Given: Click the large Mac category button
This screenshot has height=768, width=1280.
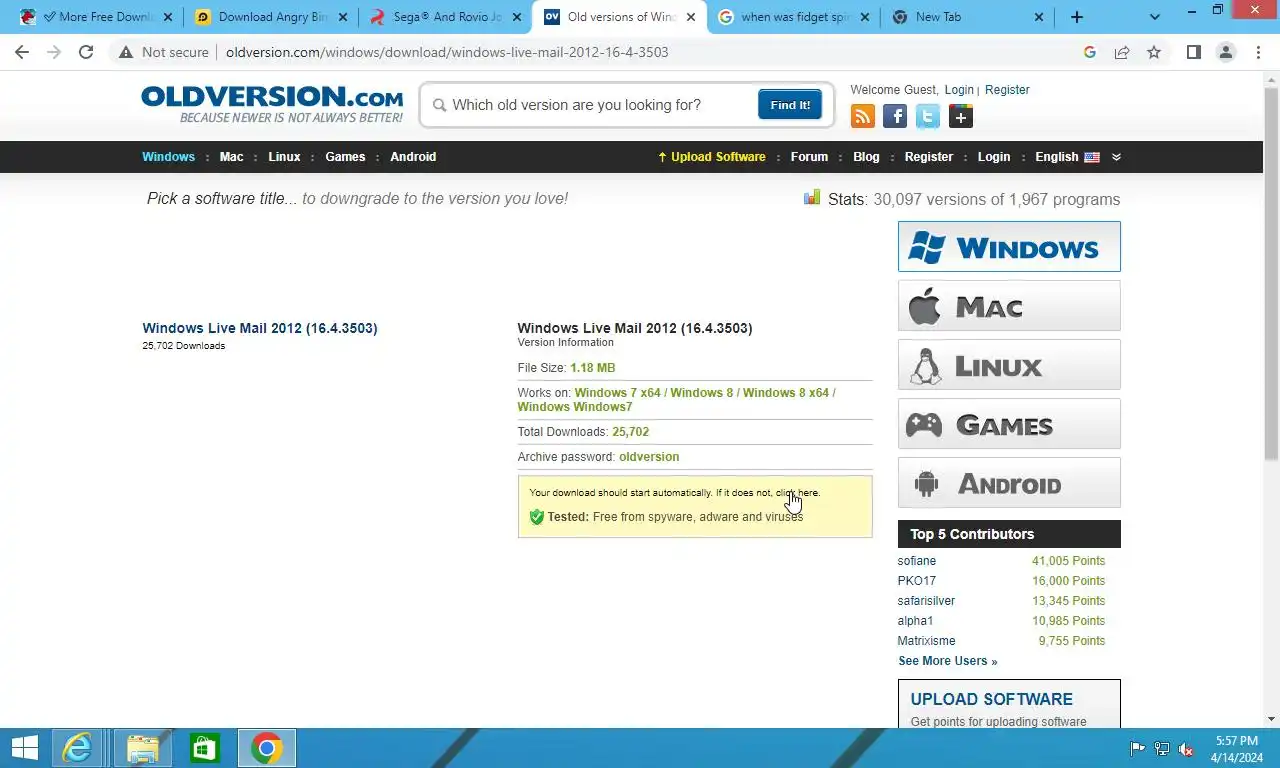Looking at the screenshot, I should coord(1009,306).
